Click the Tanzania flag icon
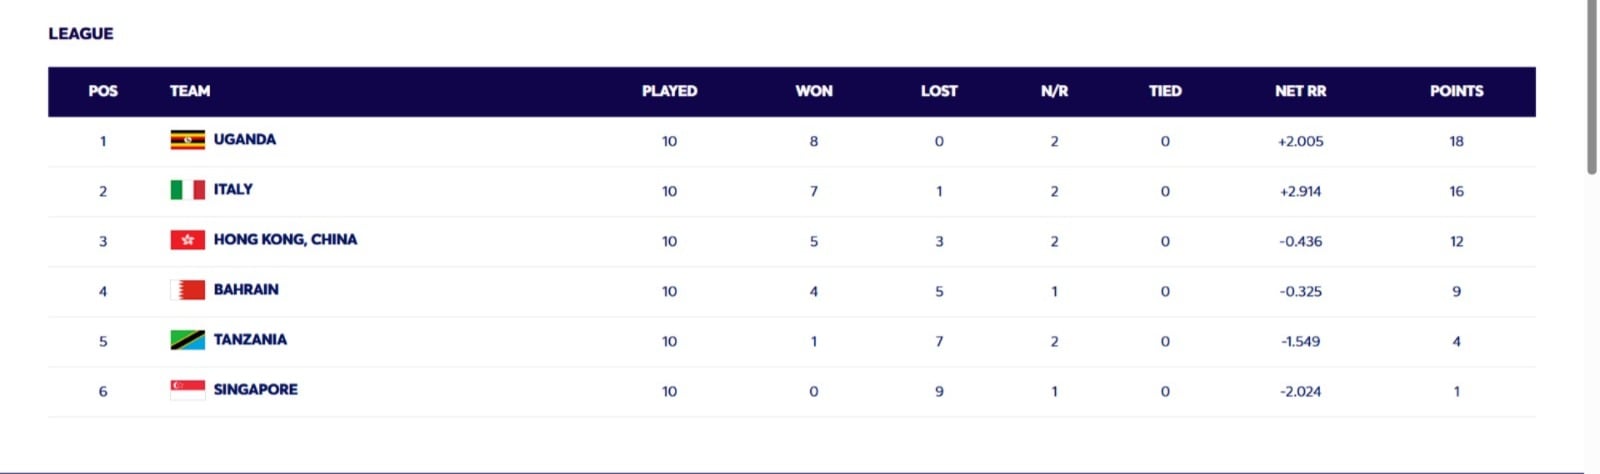Image resolution: width=1600 pixels, height=474 pixels. click(x=187, y=340)
